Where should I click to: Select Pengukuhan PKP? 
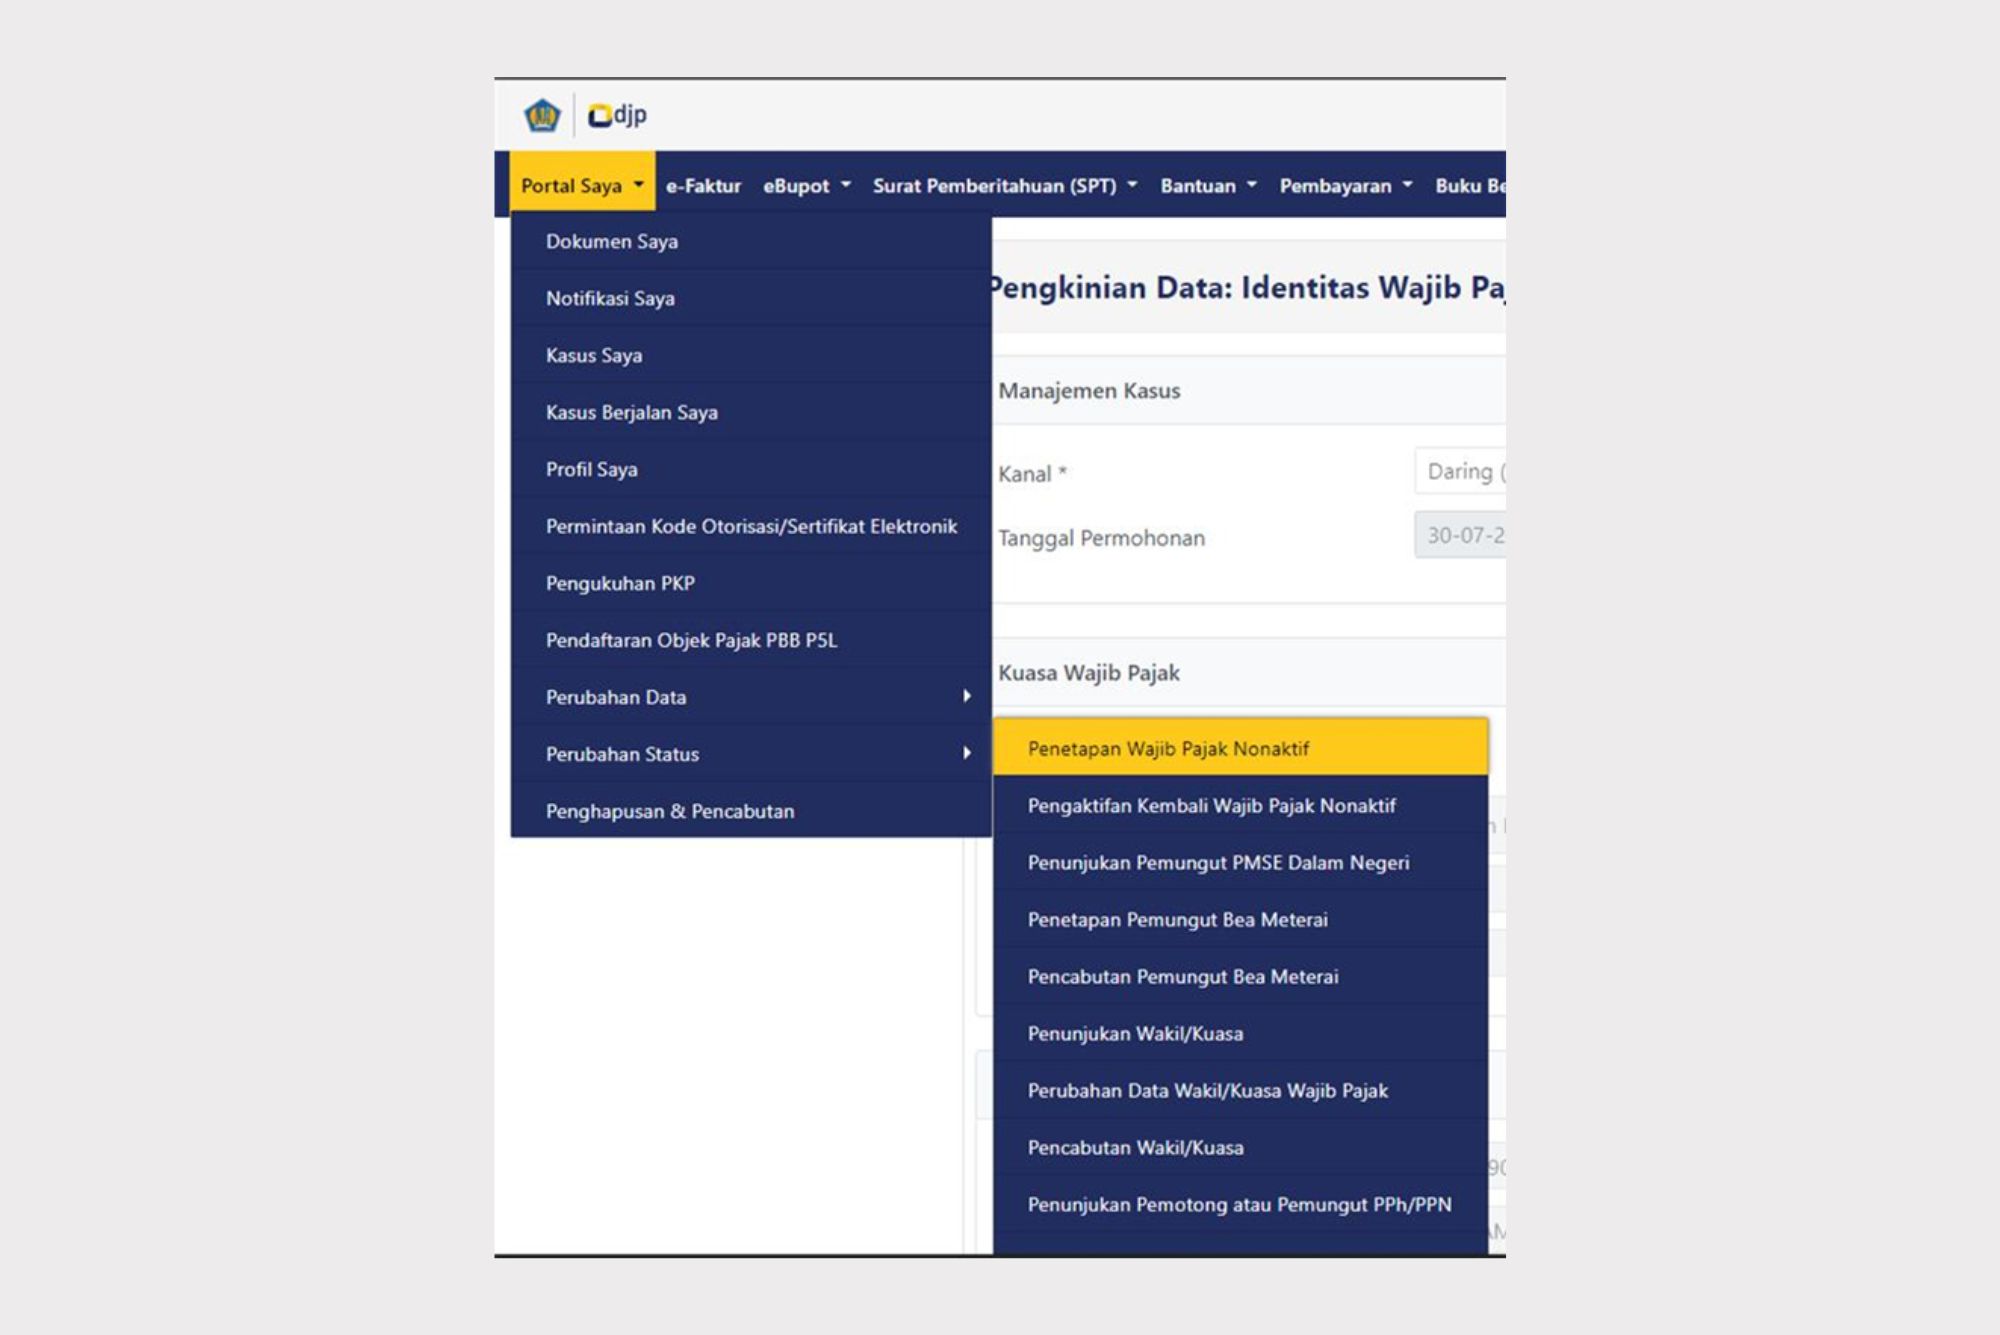click(x=751, y=583)
